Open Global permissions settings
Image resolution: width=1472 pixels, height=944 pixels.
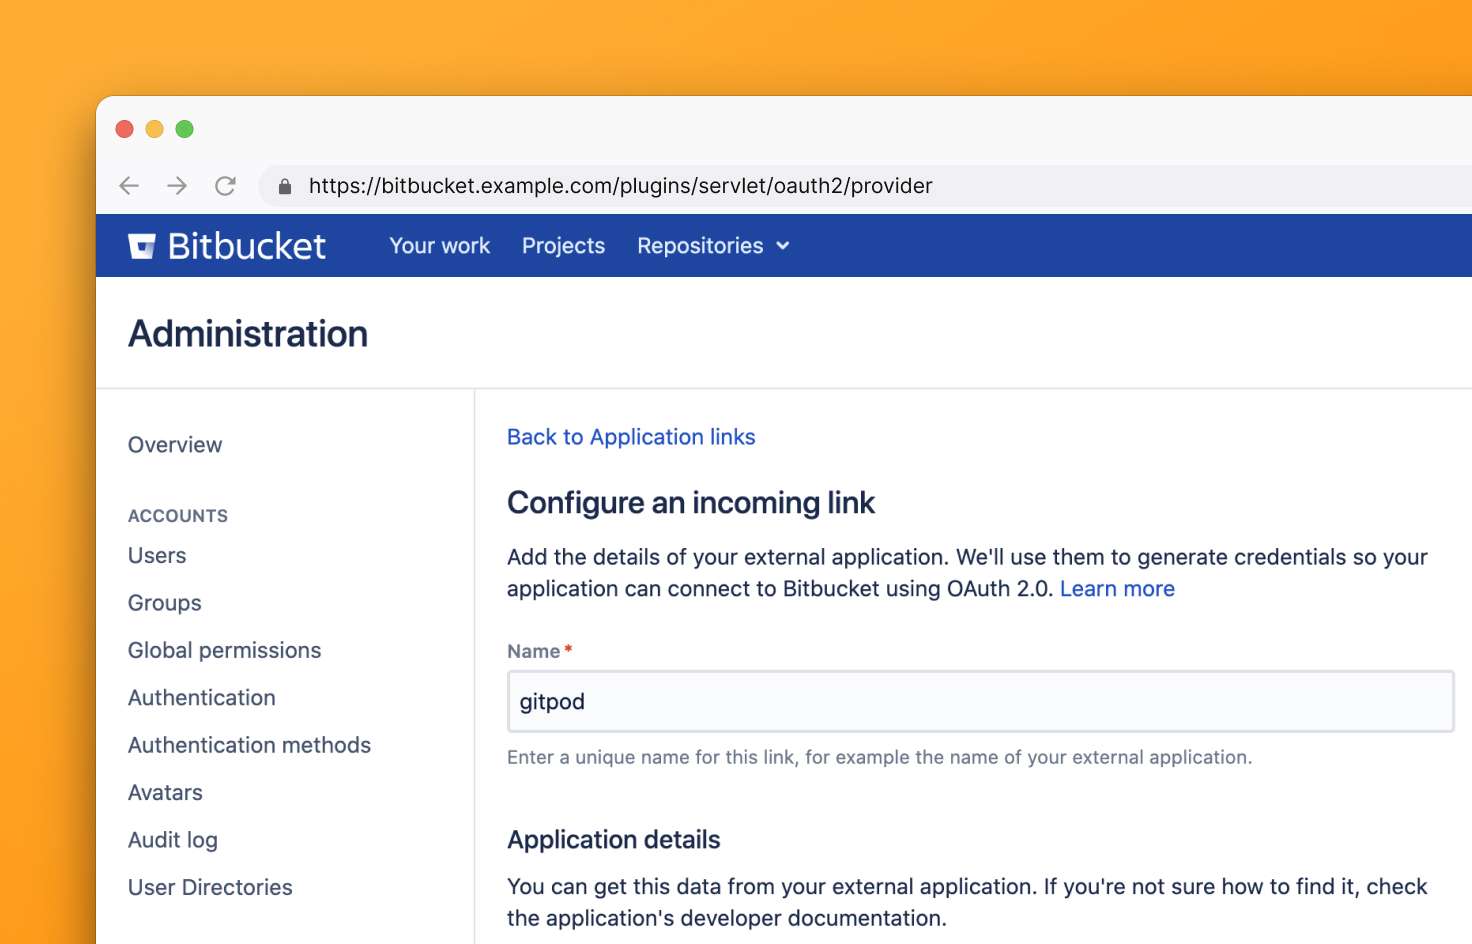[x=224, y=651]
